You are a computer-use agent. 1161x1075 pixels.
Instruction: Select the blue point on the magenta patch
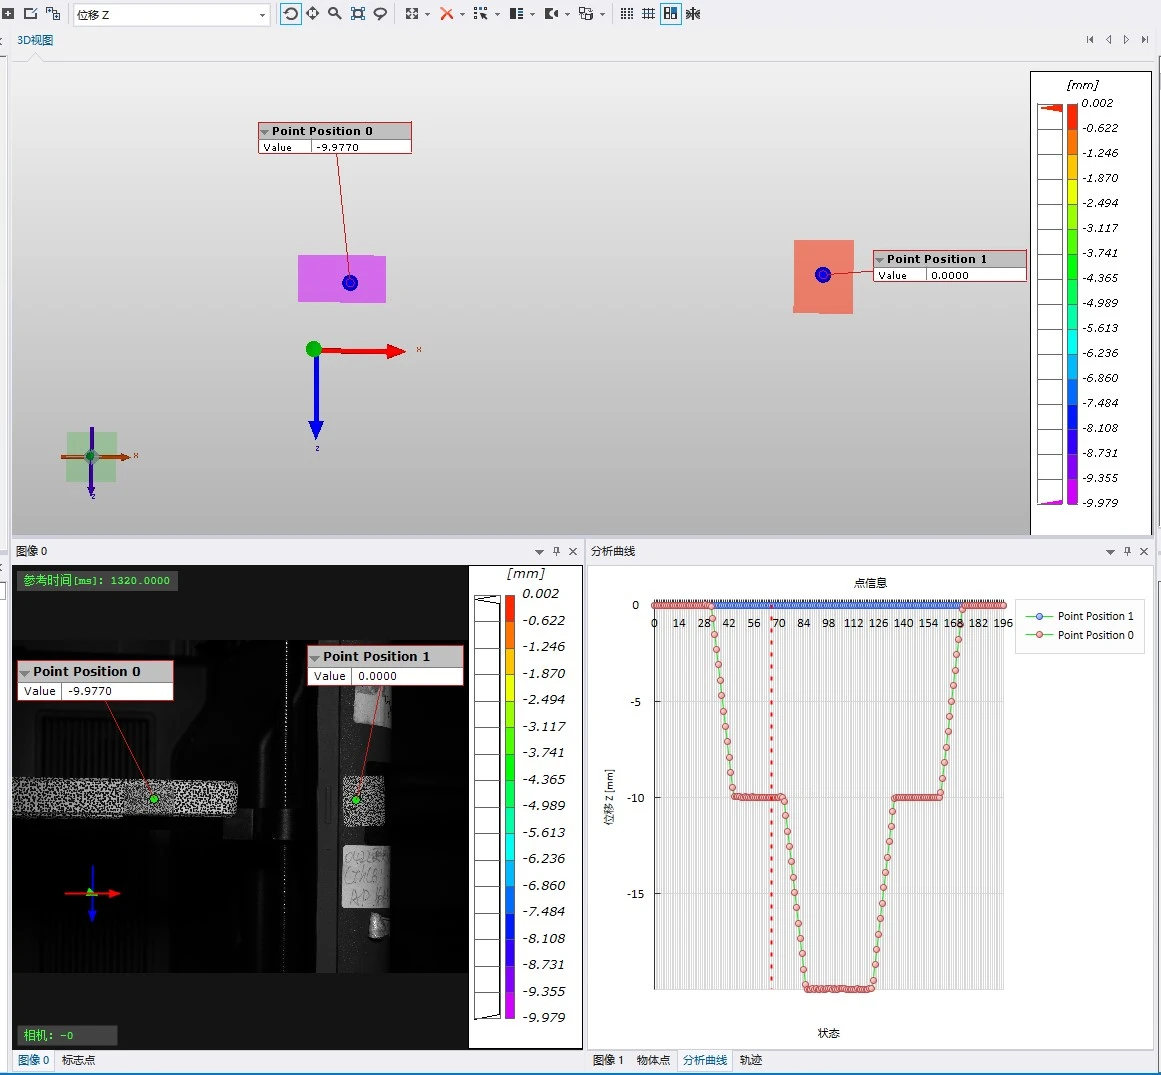click(x=349, y=283)
